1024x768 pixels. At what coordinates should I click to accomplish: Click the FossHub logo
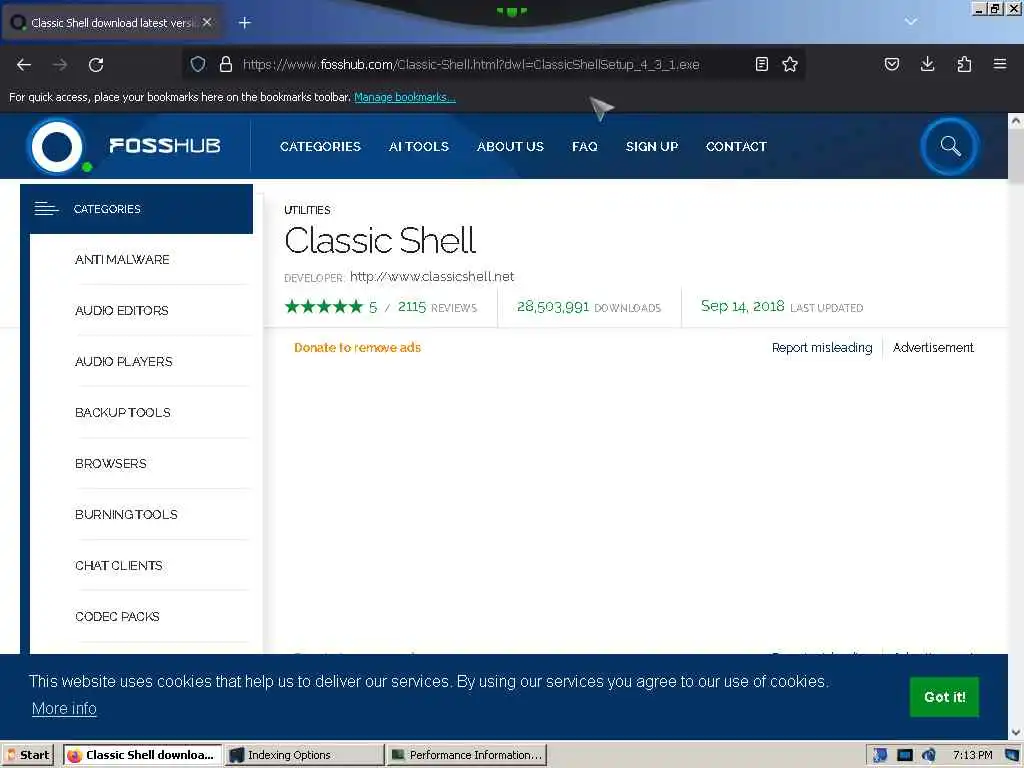pos(125,146)
